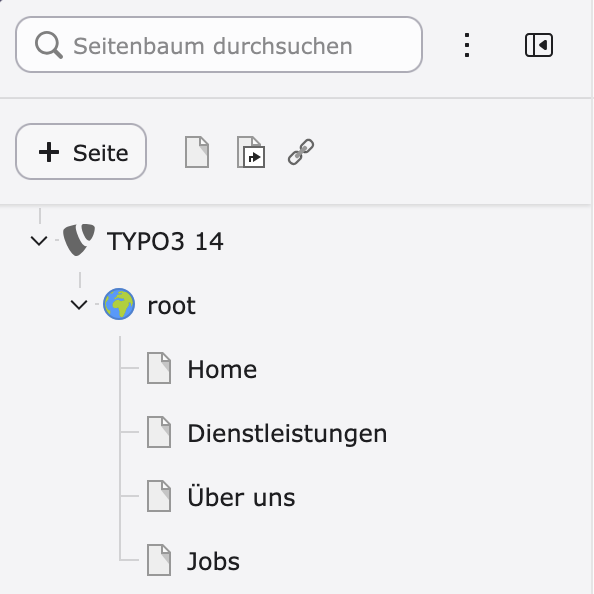
Task: Select the Jobs page entry
Action: click(213, 561)
